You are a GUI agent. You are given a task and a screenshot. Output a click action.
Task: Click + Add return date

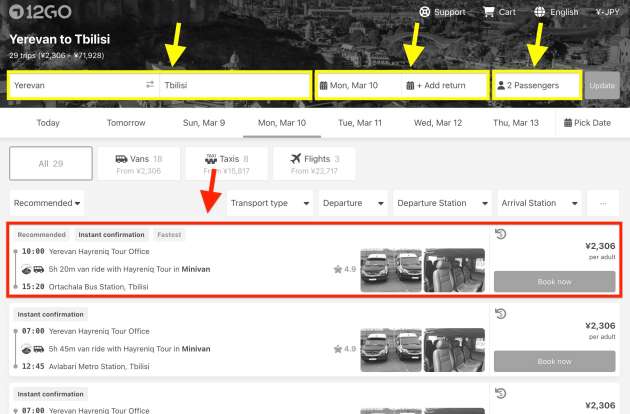pyautogui.click(x=444, y=85)
